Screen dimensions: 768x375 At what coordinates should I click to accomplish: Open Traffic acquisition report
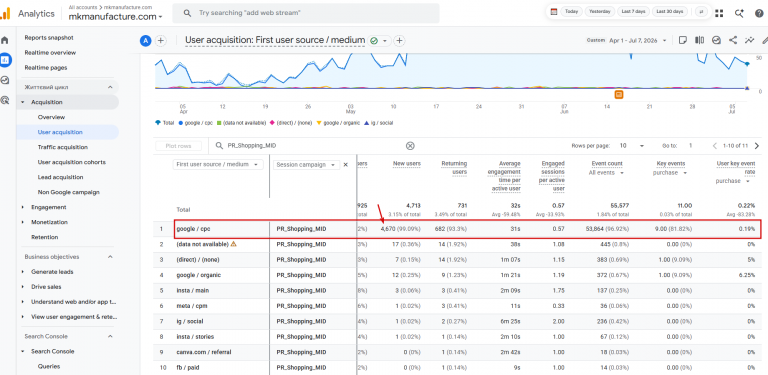(x=63, y=147)
